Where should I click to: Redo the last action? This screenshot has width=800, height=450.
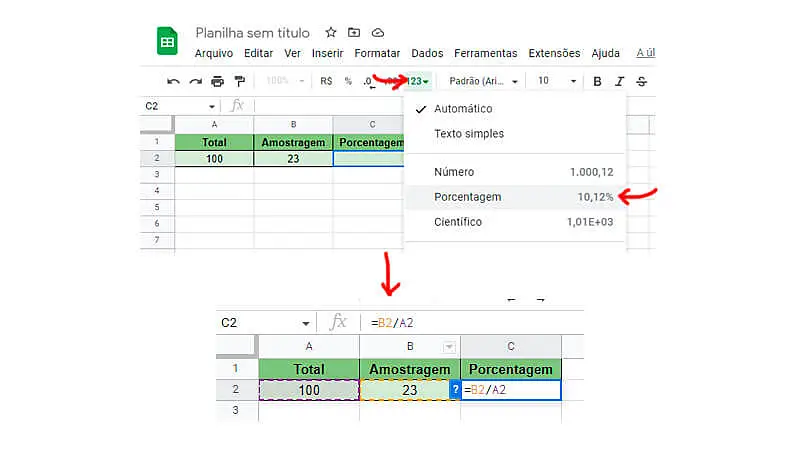(195, 81)
